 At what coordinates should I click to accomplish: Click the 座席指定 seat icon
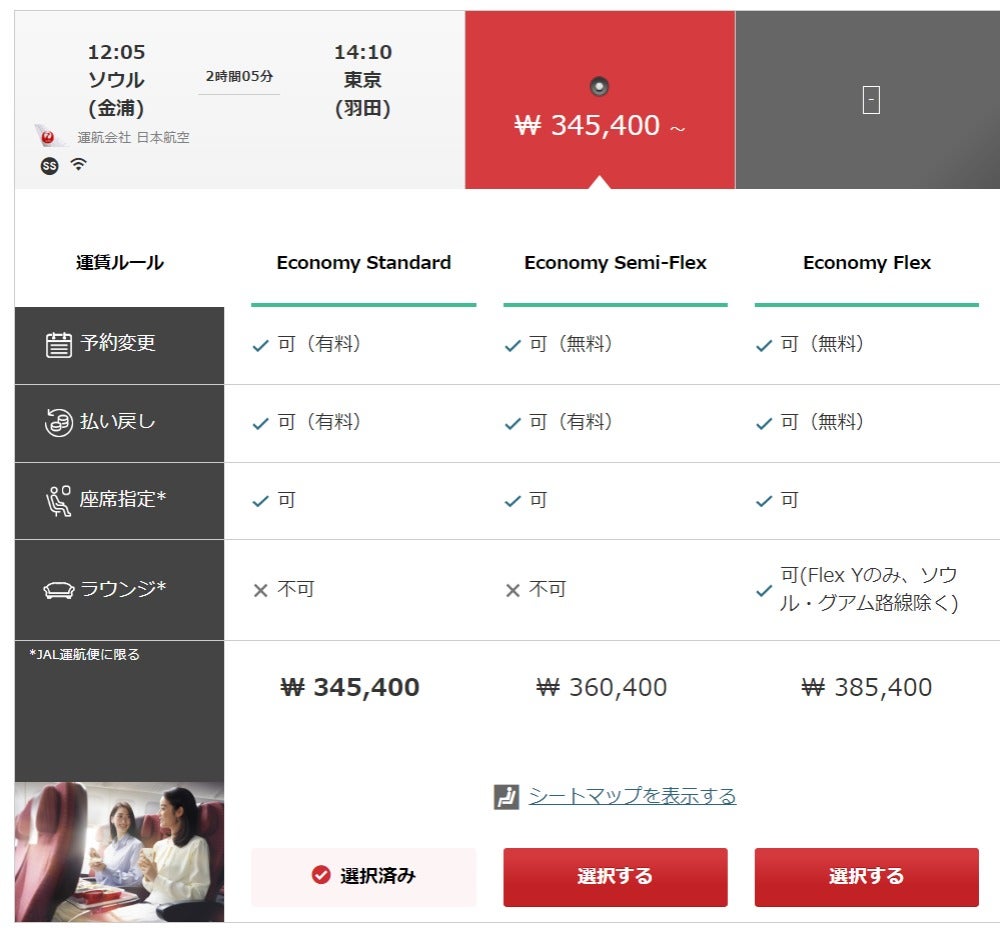click(x=59, y=500)
